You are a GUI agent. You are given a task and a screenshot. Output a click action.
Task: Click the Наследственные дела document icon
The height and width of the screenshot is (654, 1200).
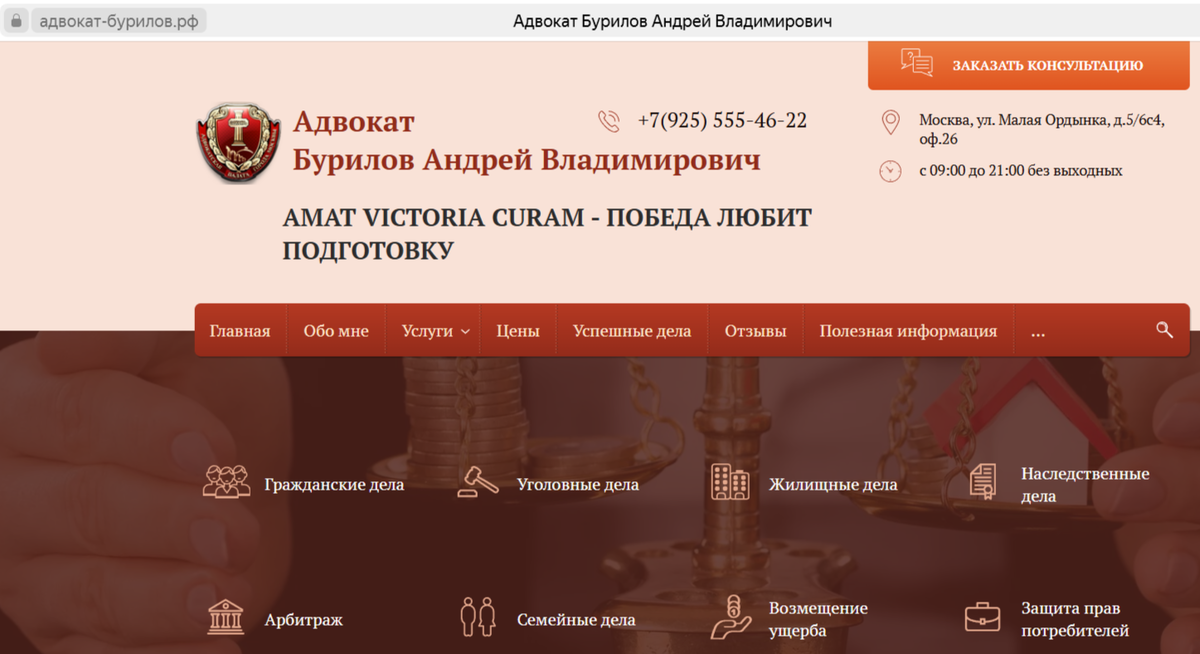[983, 480]
